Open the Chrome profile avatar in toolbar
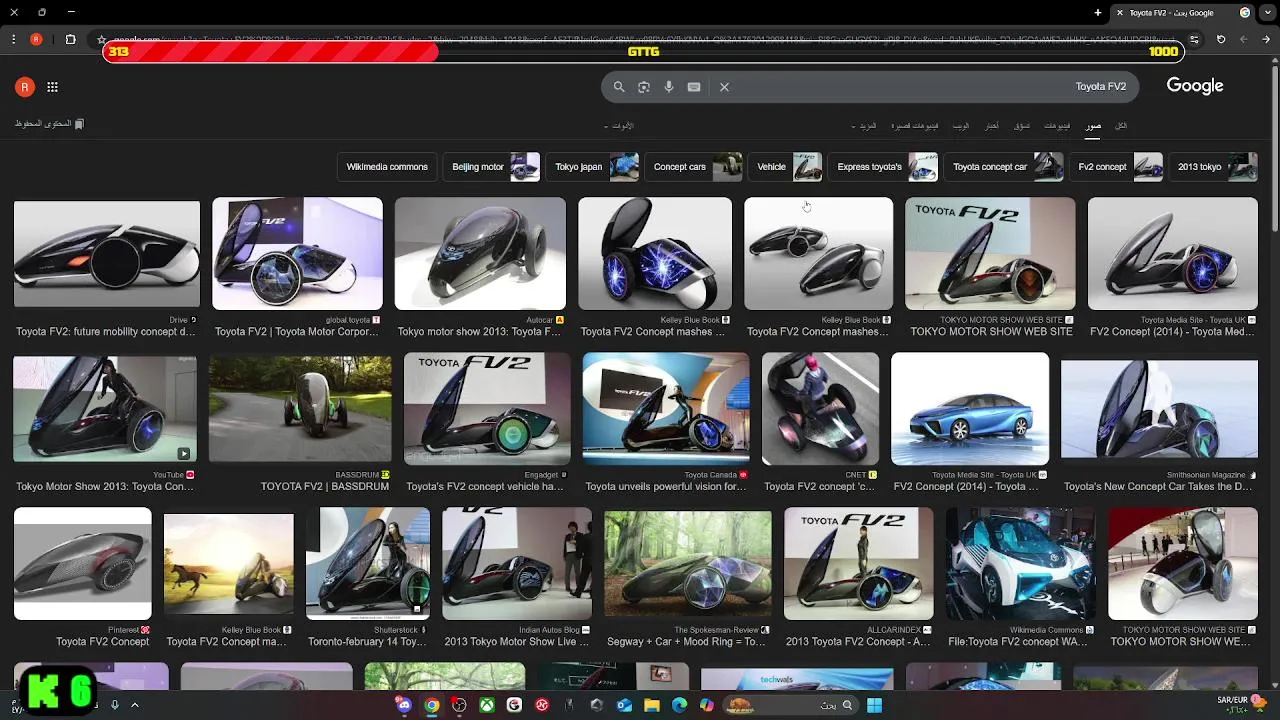The width and height of the screenshot is (1280, 720). [36, 39]
